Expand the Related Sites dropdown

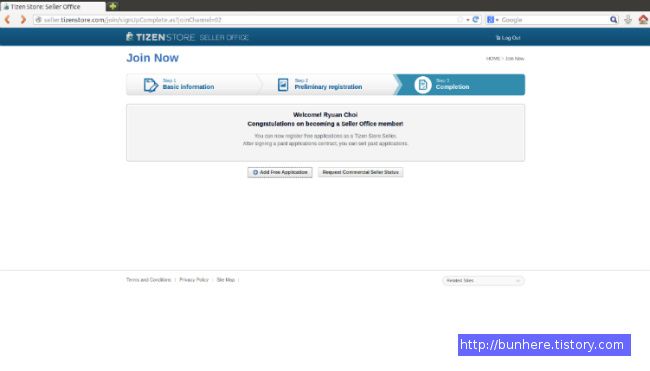pyautogui.click(x=483, y=281)
